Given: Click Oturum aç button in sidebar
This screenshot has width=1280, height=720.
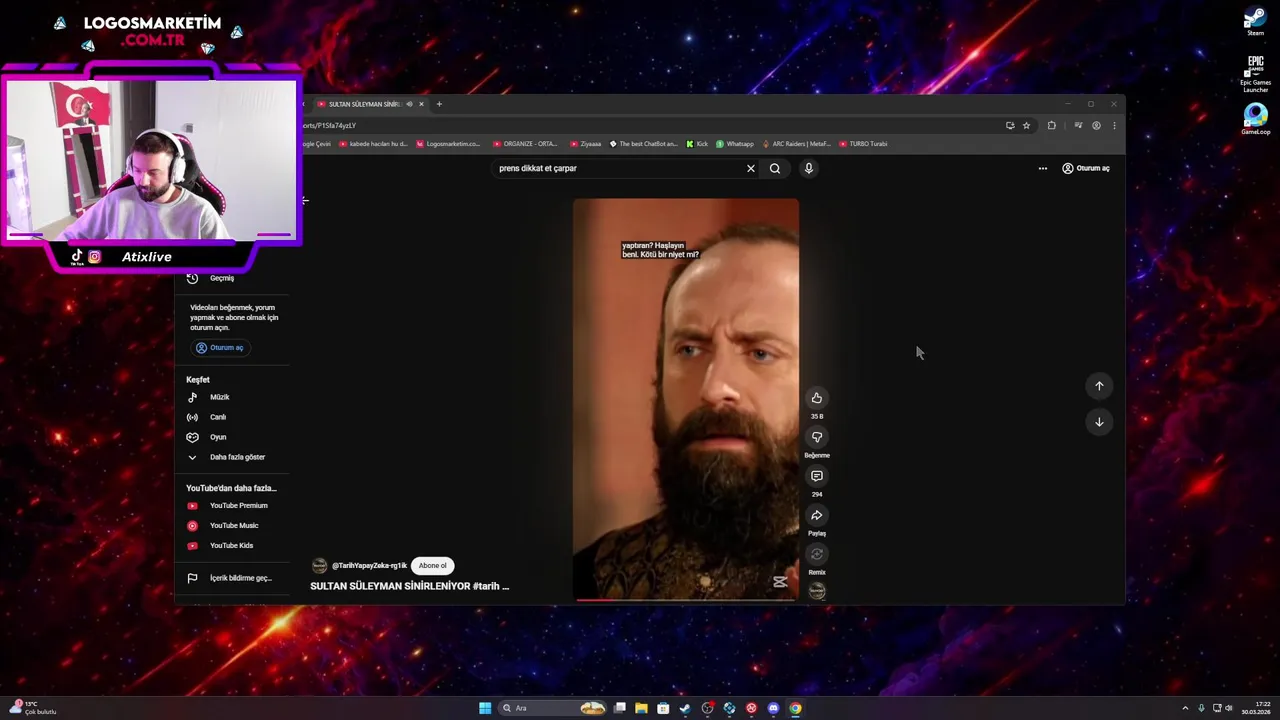Looking at the screenshot, I should pyautogui.click(x=220, y=348).
